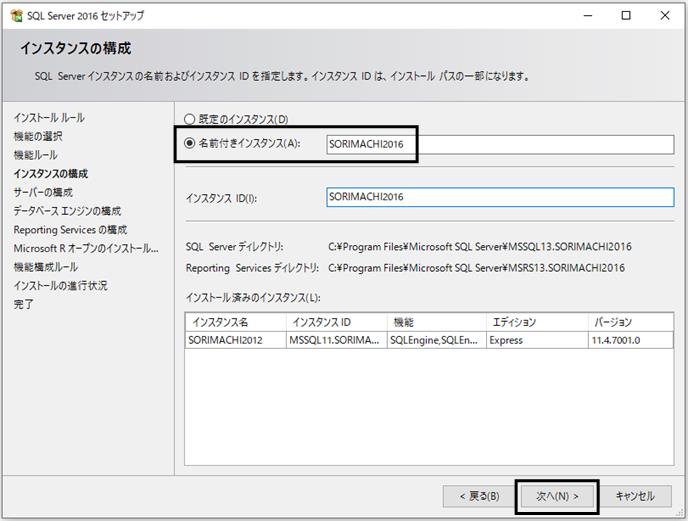688x521 pixels.
Task: Proceed with the 次へ(N) button
Action: (x=557, y=496)
